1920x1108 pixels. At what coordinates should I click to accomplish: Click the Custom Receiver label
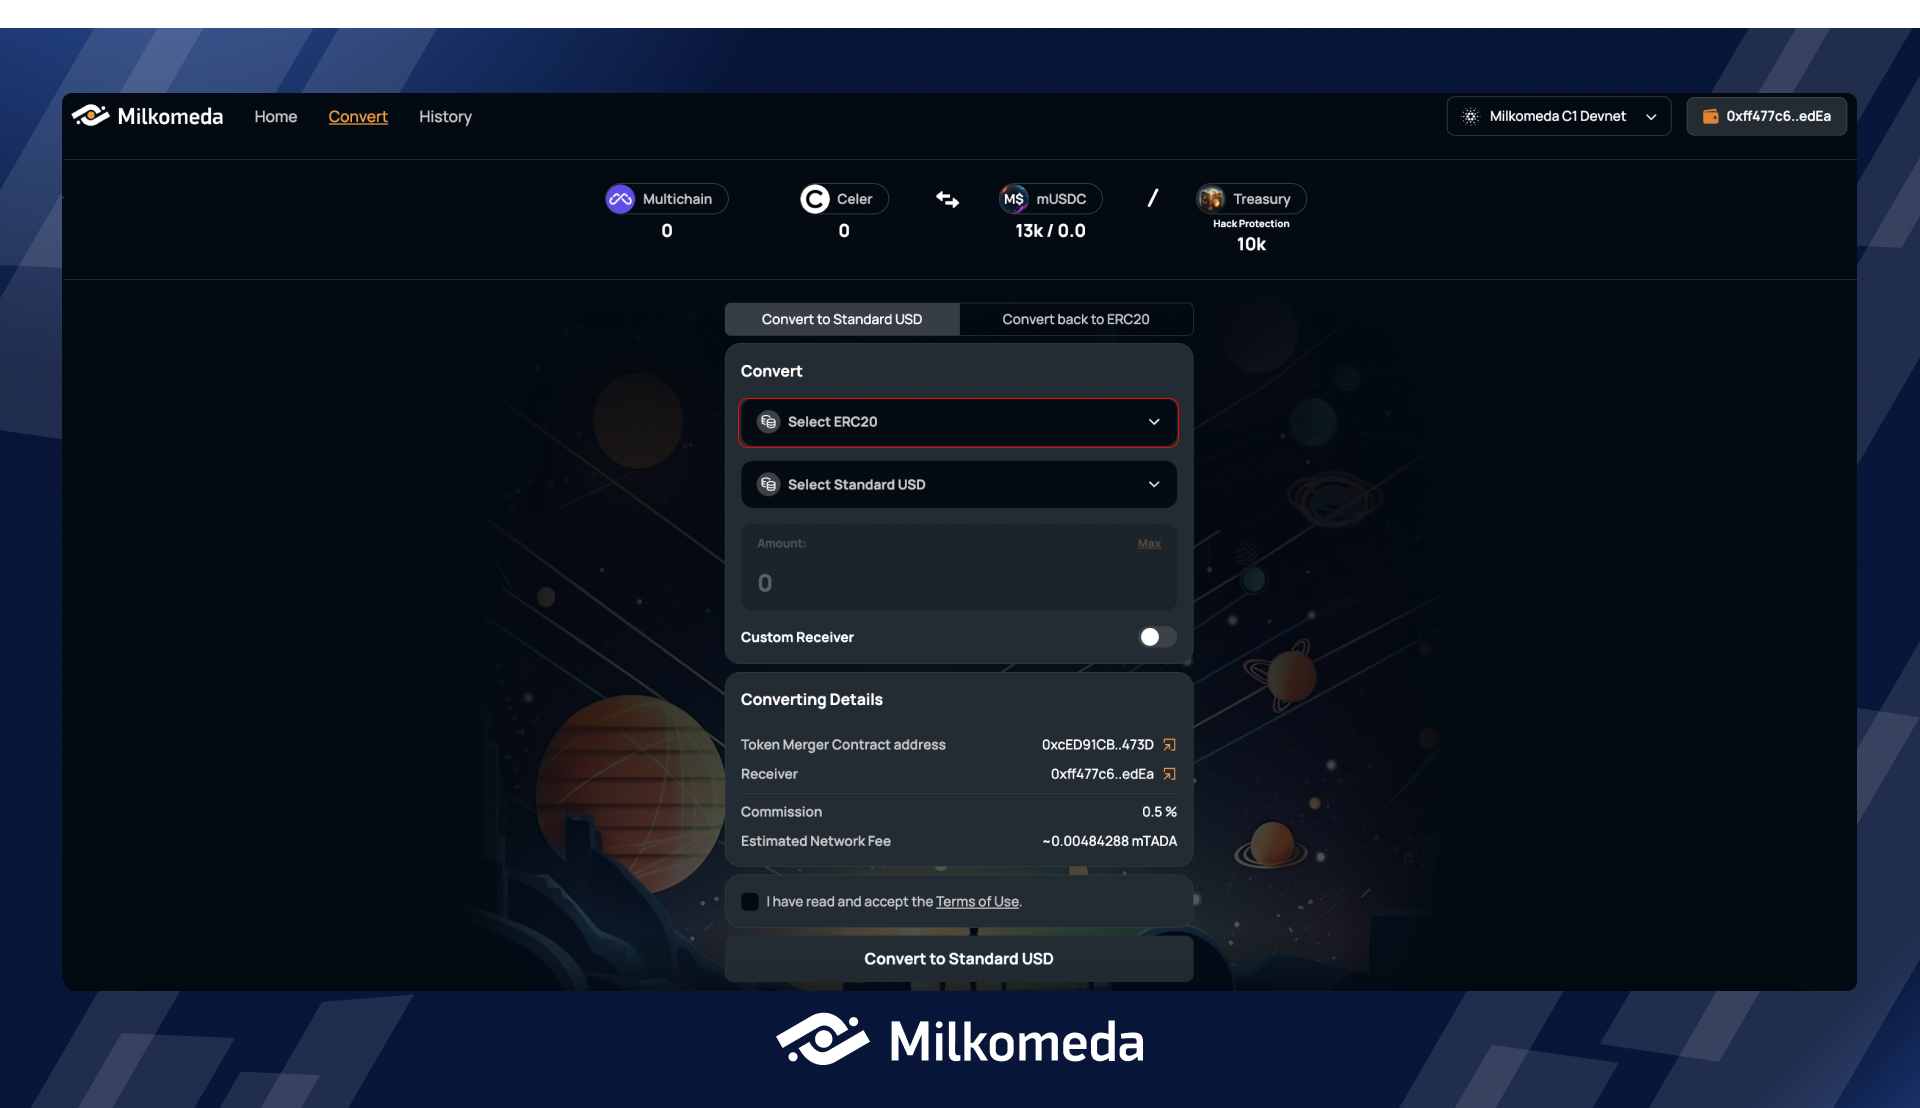pyautogui.click(x=797, y=637)
